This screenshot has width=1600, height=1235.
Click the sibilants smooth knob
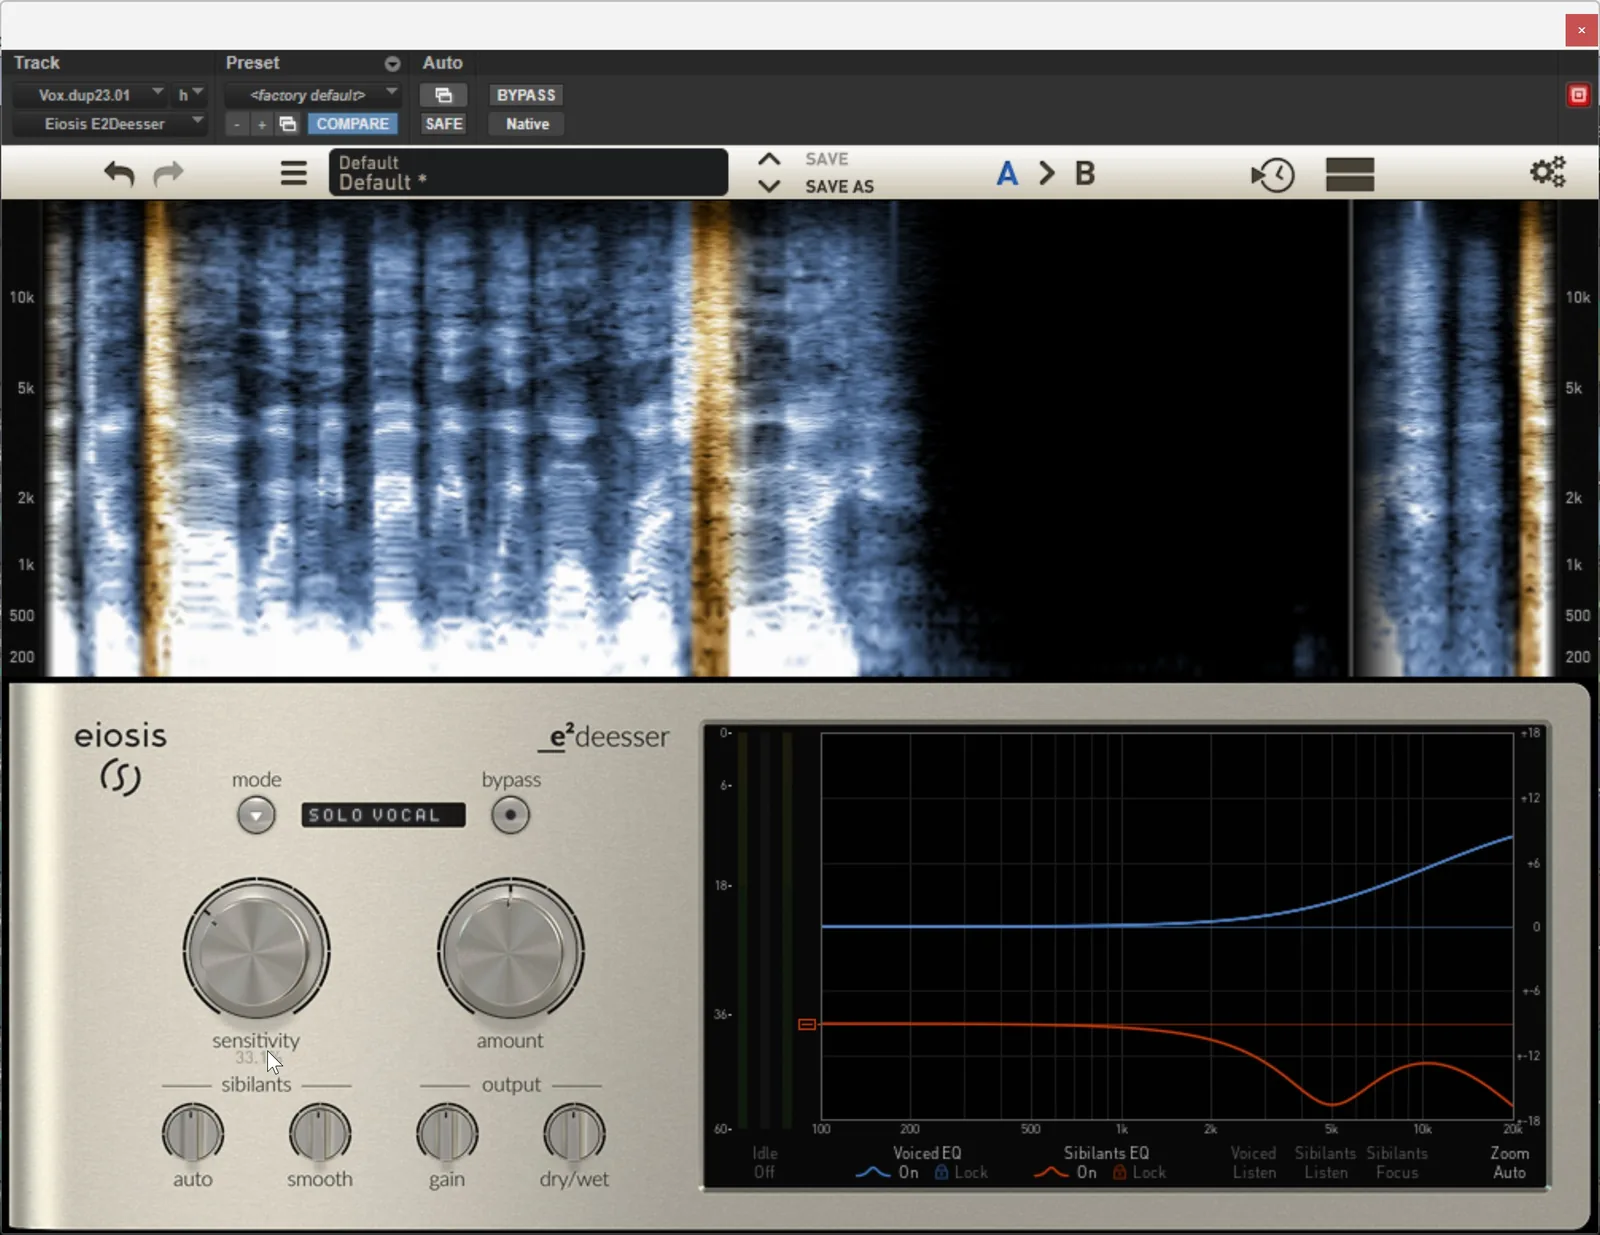pos(320,1133)
